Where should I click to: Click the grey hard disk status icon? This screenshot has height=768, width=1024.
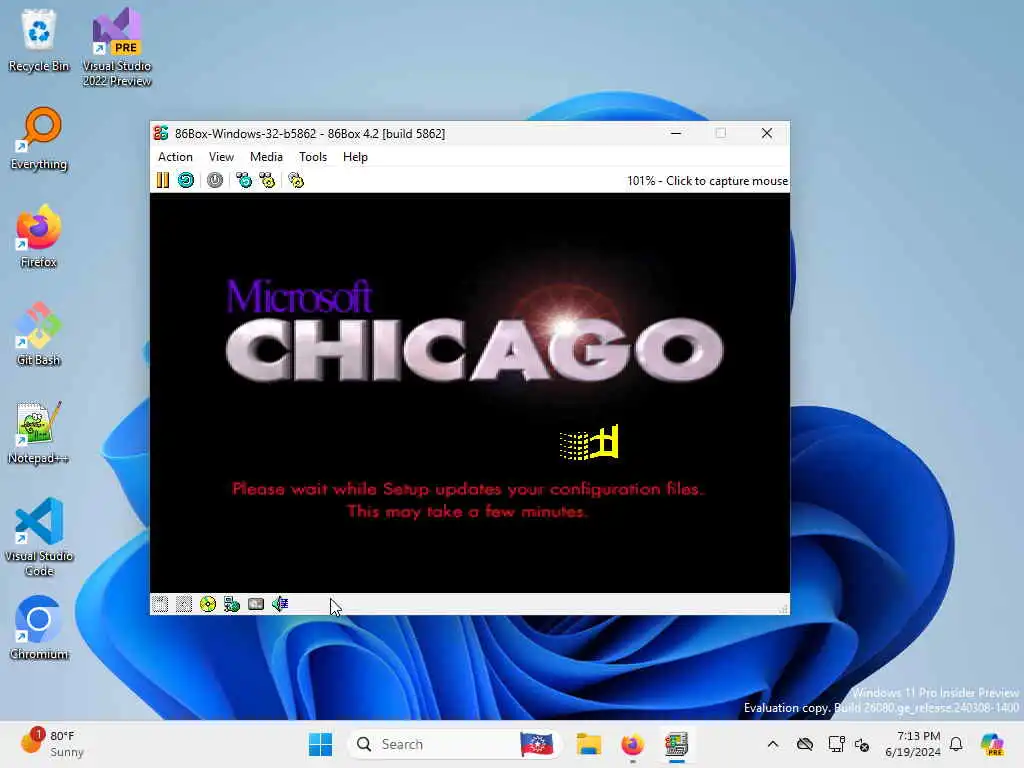(256, 604)
